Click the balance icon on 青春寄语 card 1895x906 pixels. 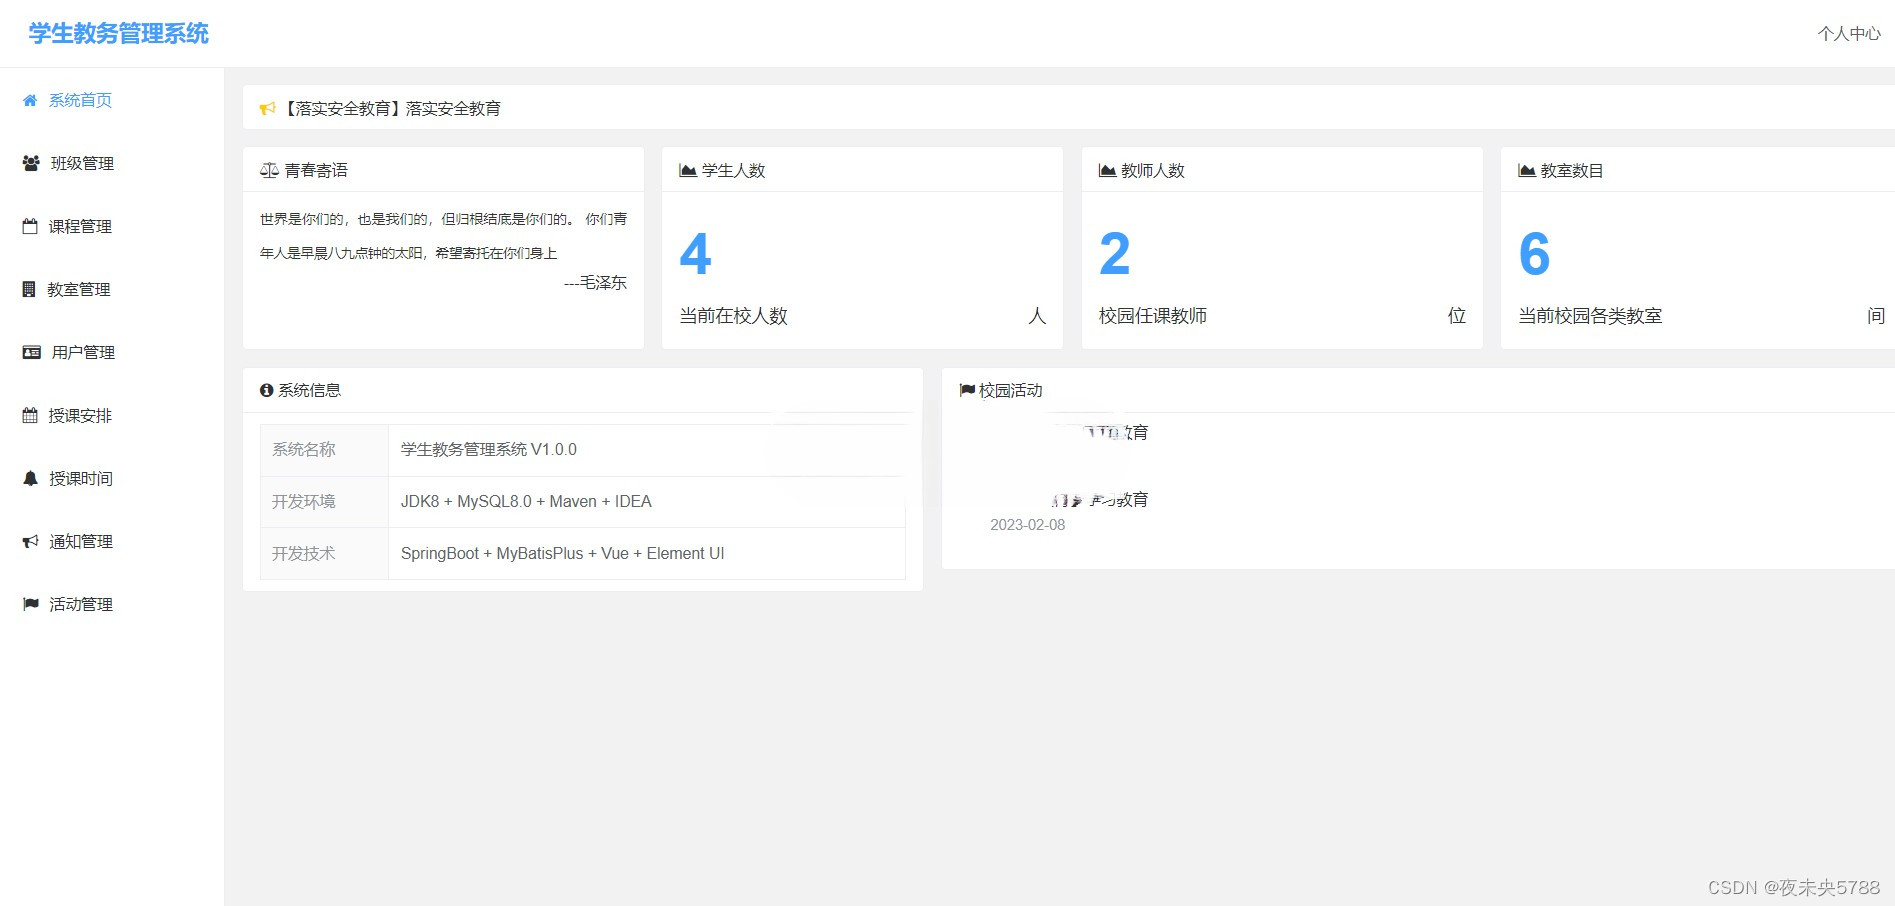pos(268,170)
